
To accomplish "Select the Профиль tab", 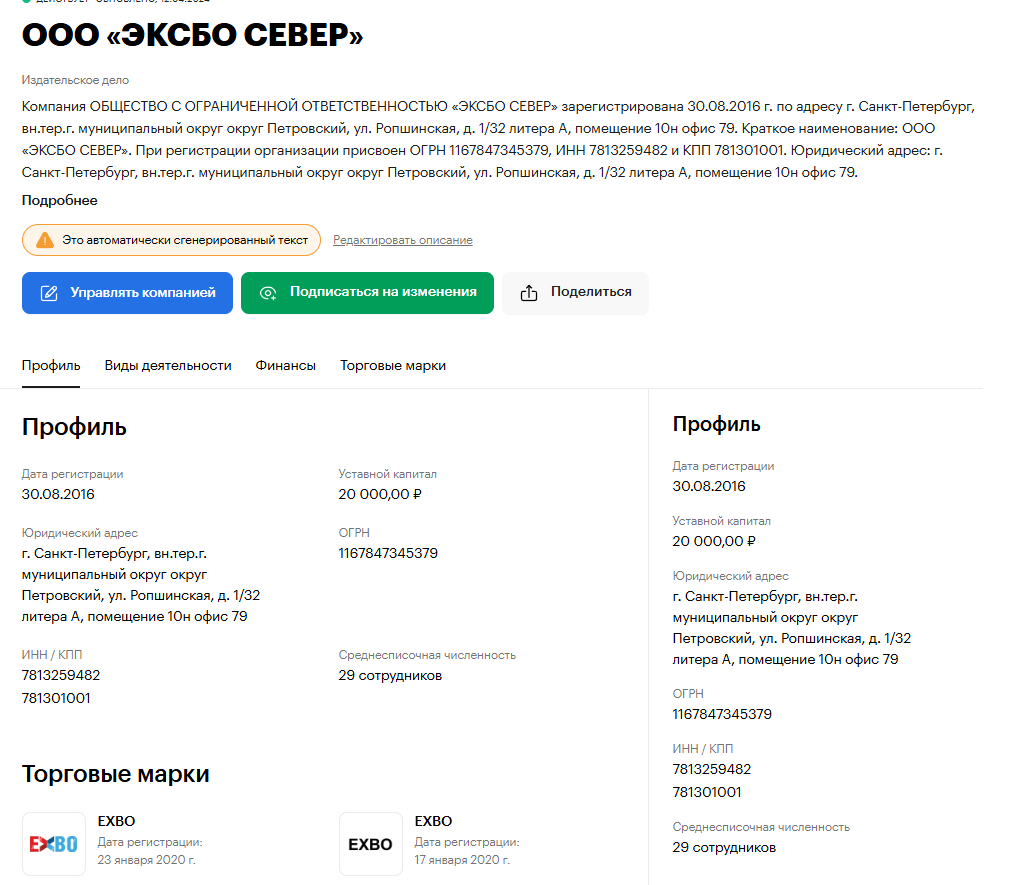I will pos(51,366).
